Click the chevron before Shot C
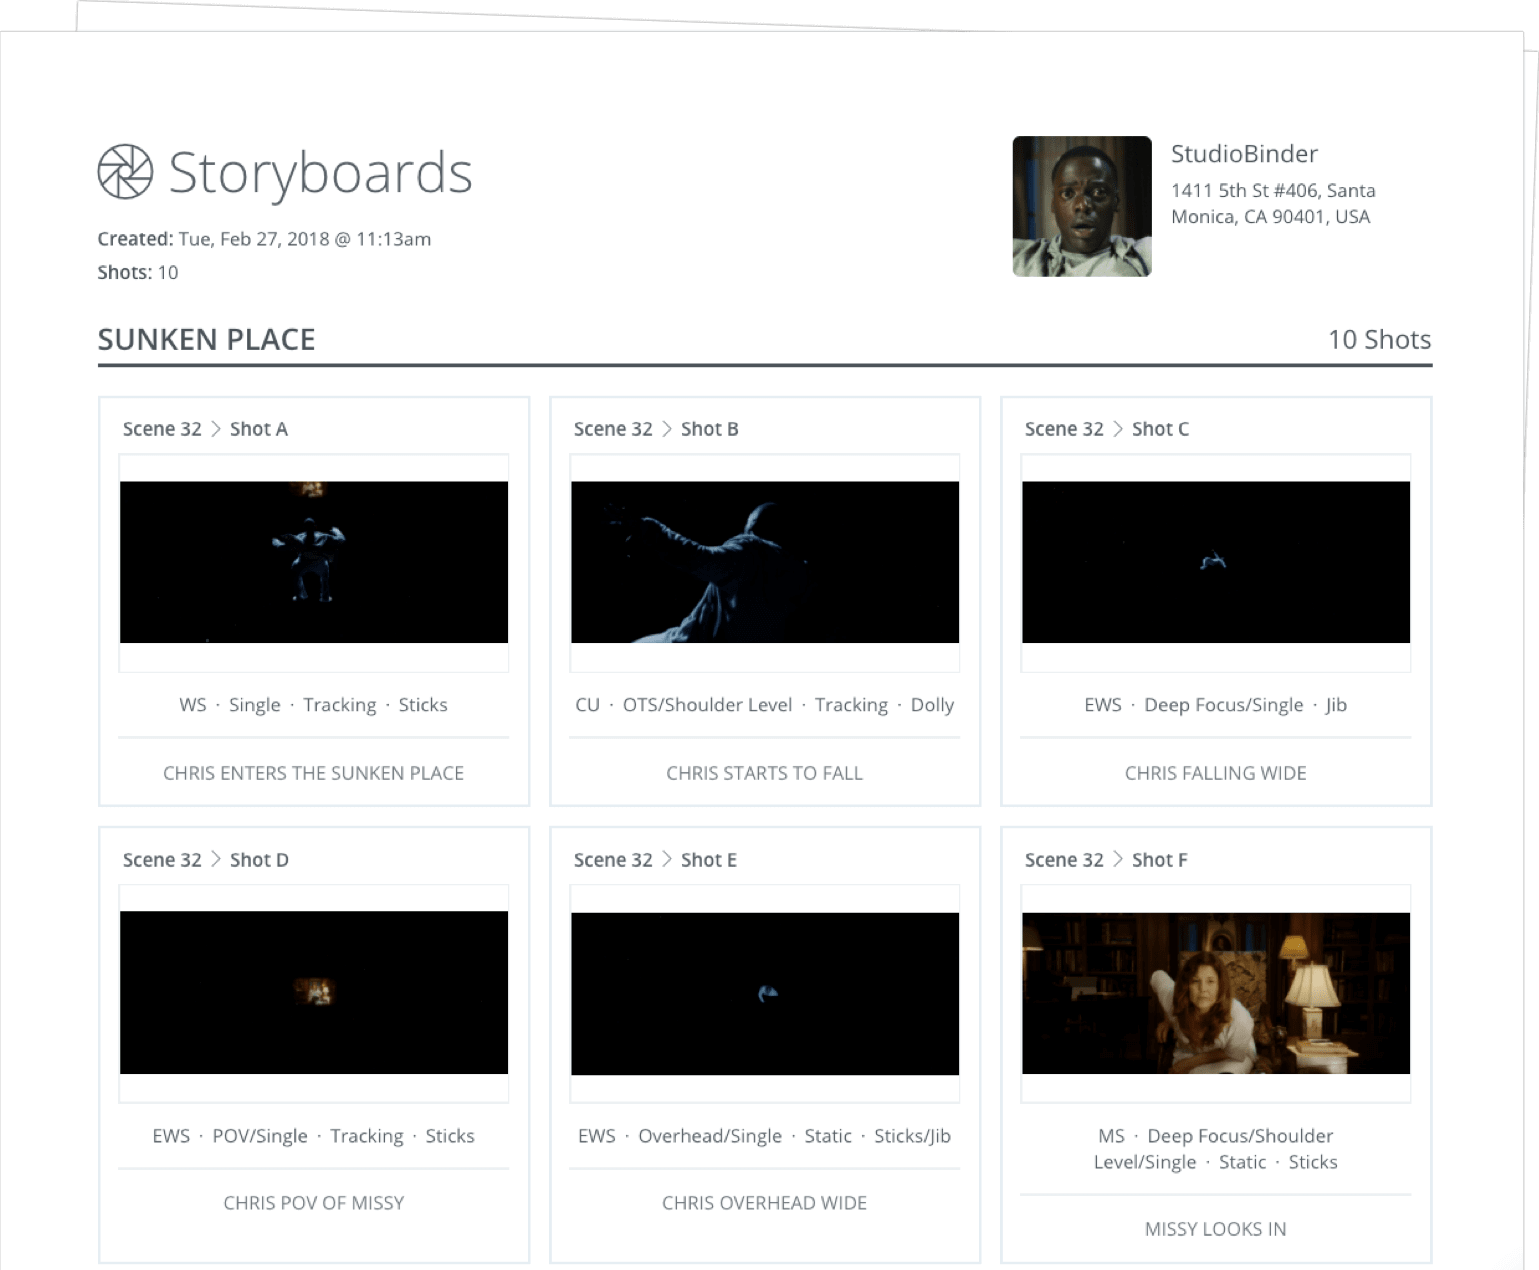The width and height of the screenshot is (1539, 1270). [1117, 429]
